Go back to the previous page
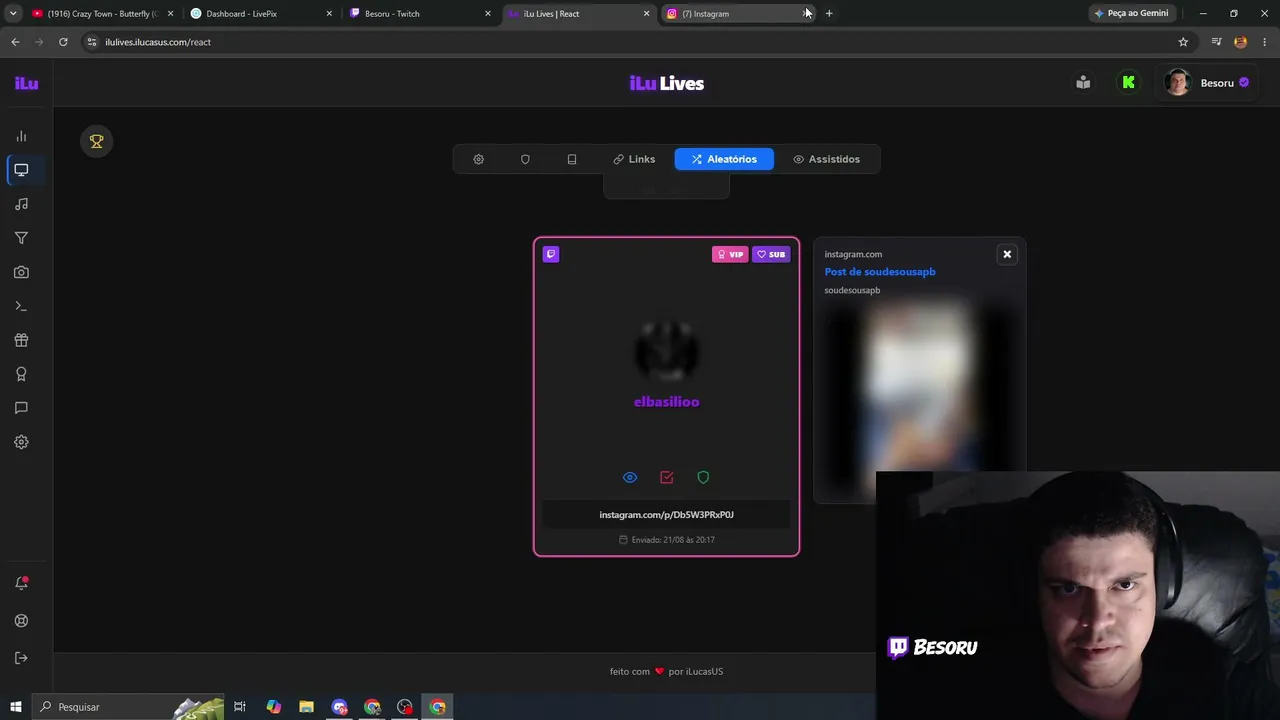Image resolution: width=1280 pixels, height=720 pixels. click(x=15, y=42)
